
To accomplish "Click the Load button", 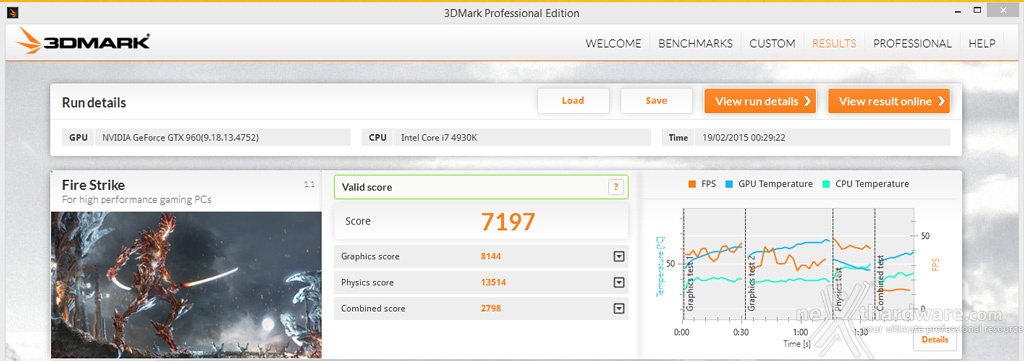I will pyautogui.click(x=573, y=101).
